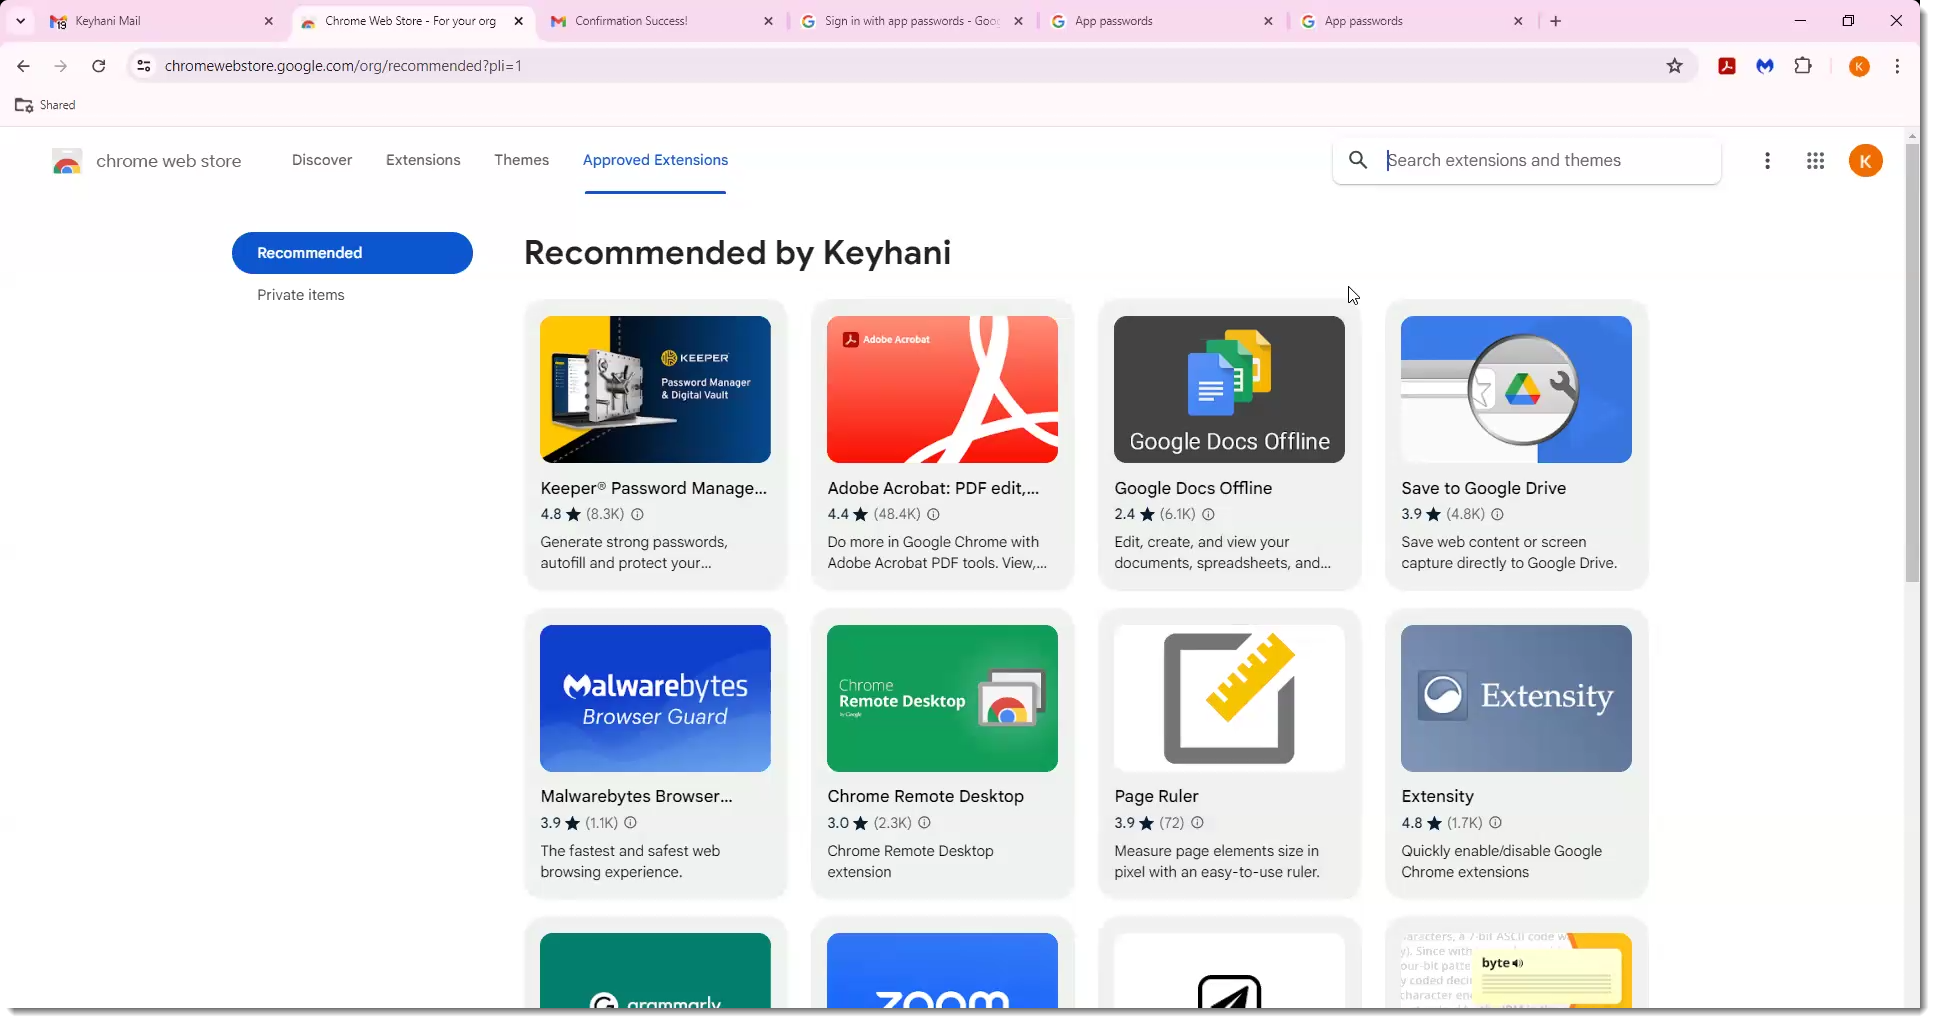Screen dimensions: 1935x1023
Task: Click the page vertical scrollbar
Action: [1912, 363]
